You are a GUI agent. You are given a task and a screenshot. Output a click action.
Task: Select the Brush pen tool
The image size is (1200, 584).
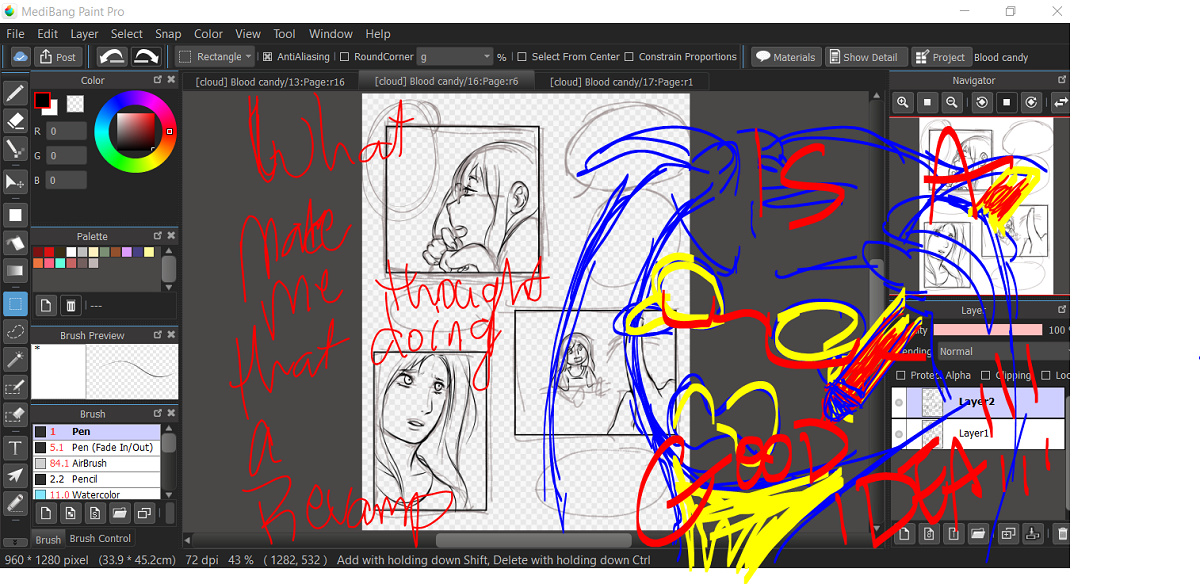15,94
